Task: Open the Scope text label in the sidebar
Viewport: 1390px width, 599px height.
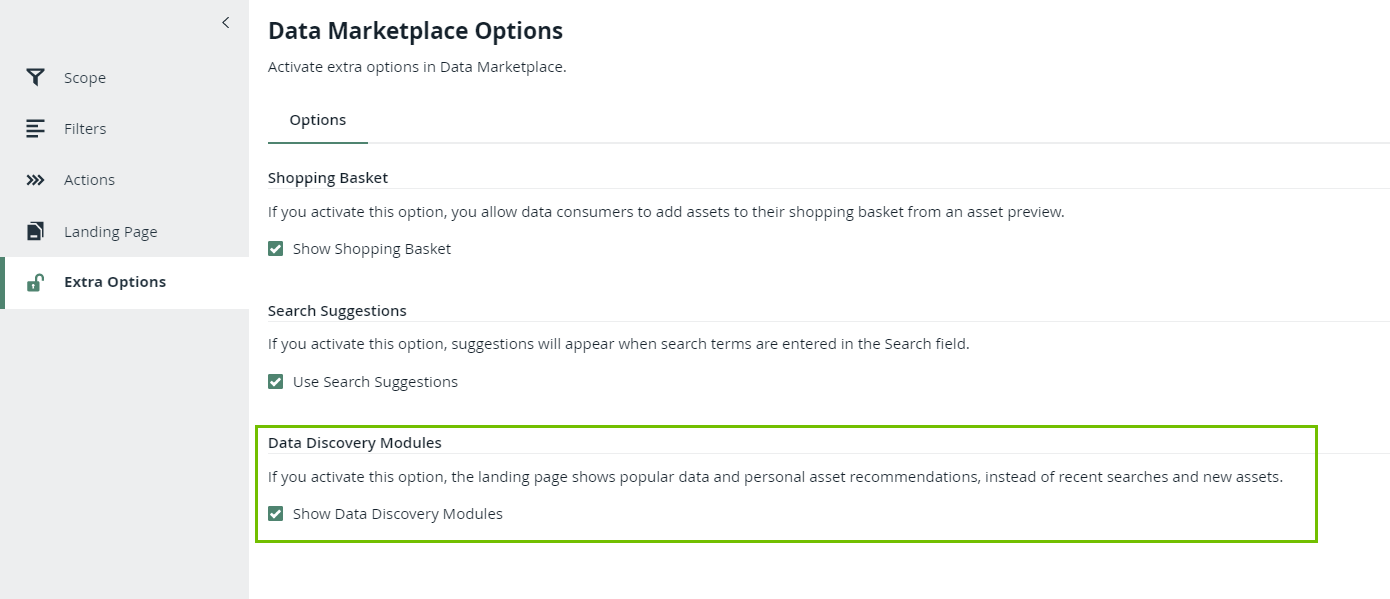Action: pyautogui.click(x=85, y=78)
